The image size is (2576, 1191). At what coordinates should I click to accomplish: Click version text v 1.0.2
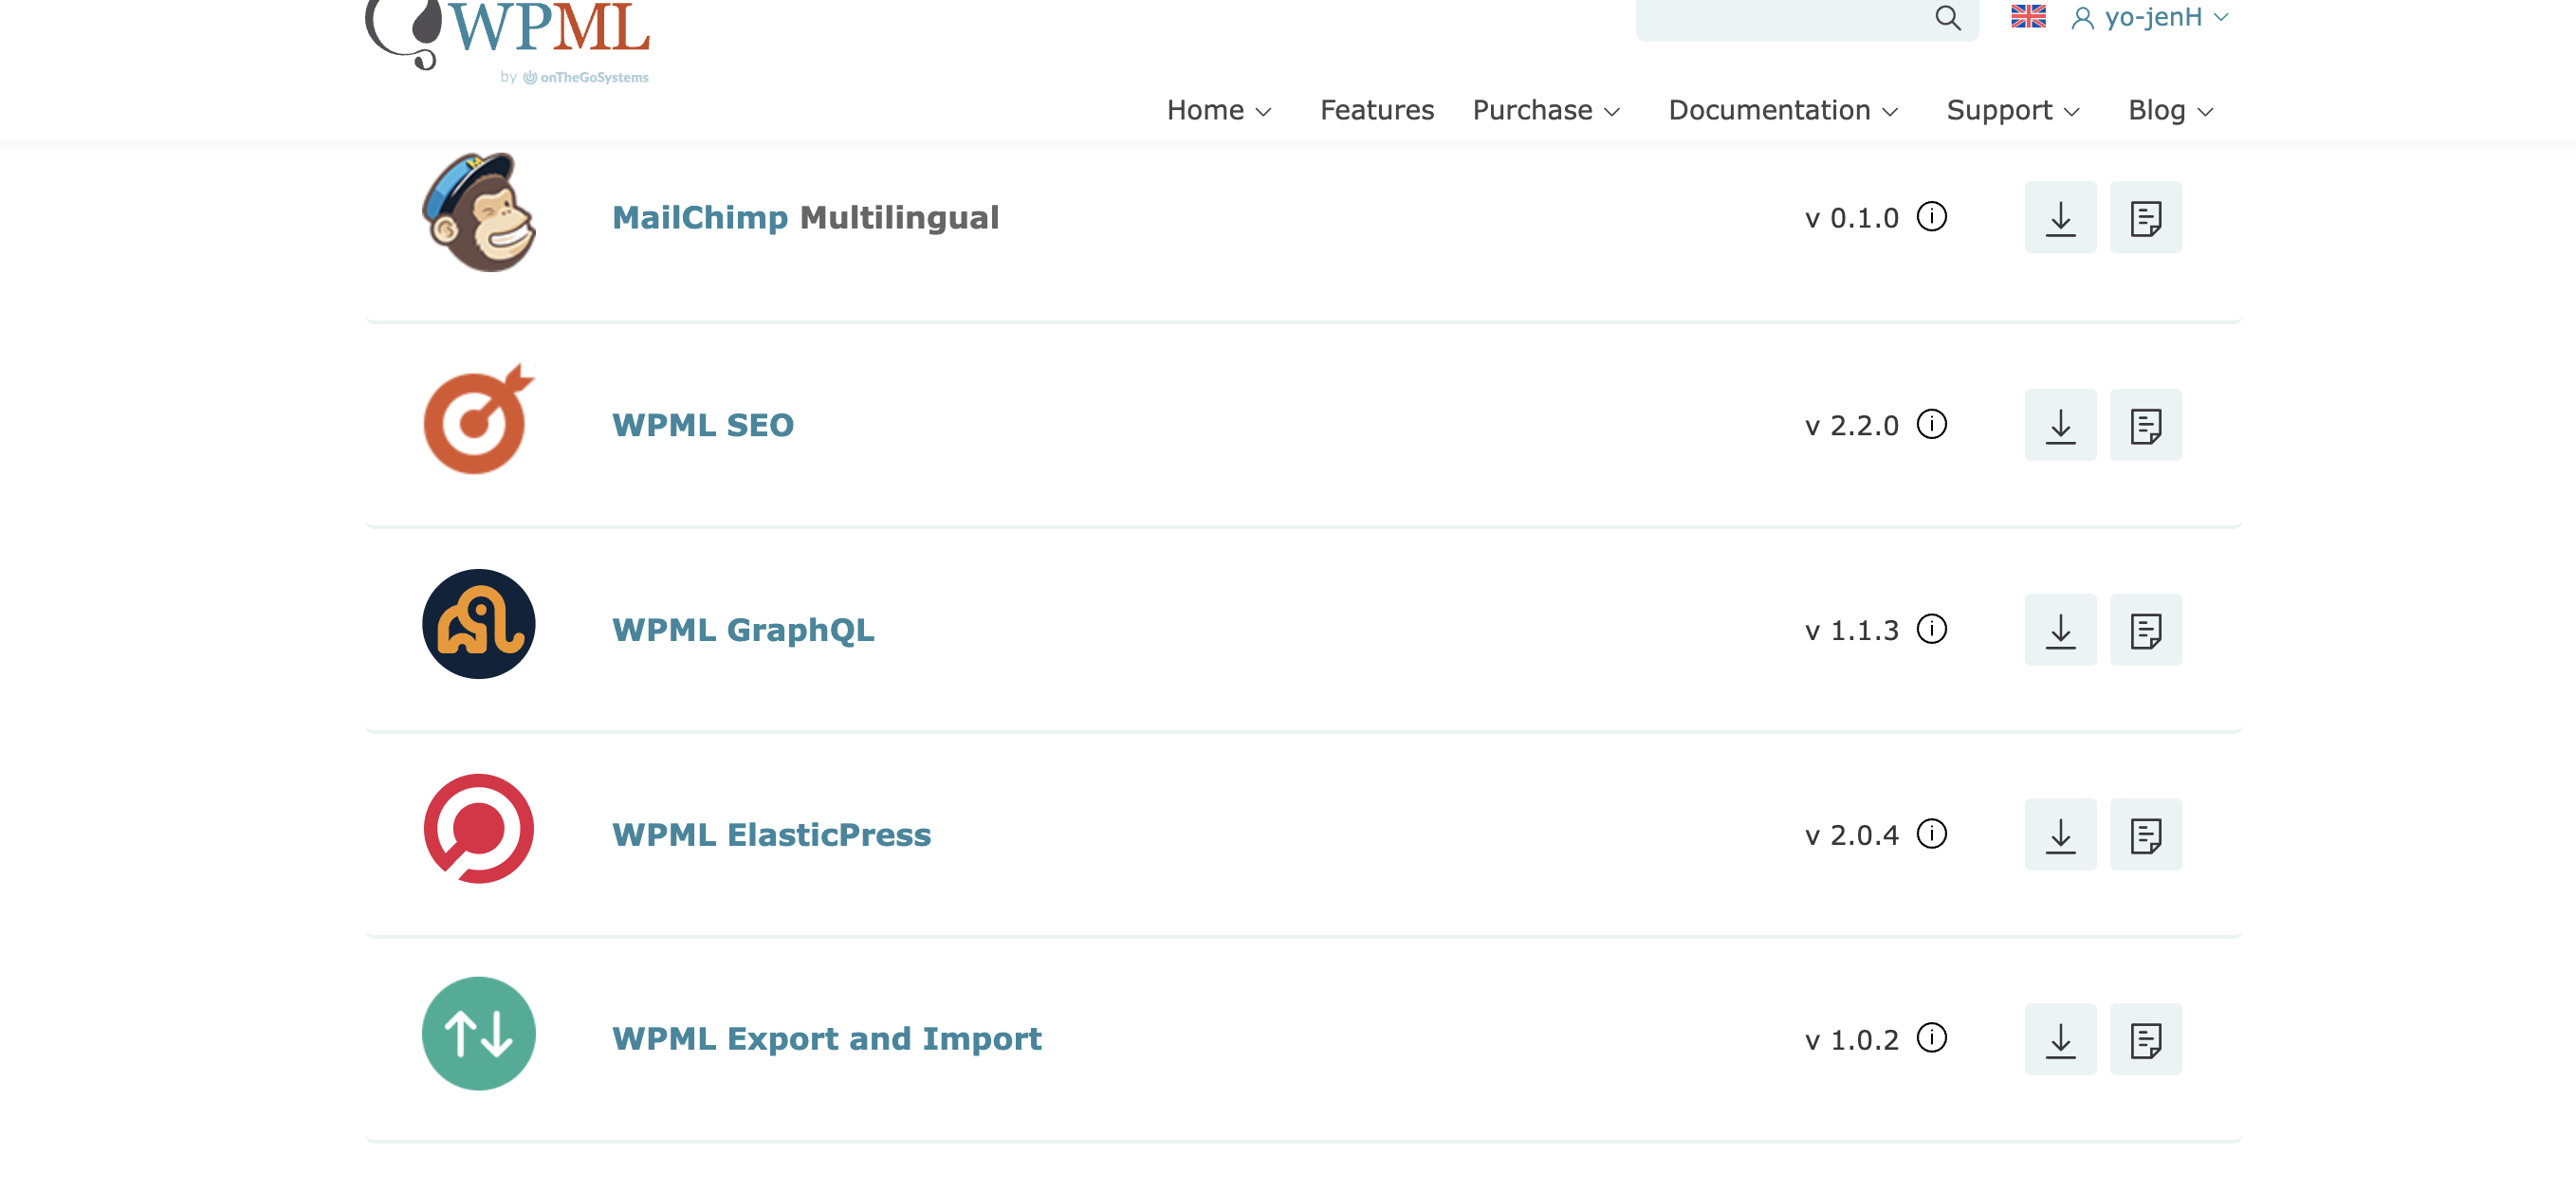[x=1851, y=1040]
